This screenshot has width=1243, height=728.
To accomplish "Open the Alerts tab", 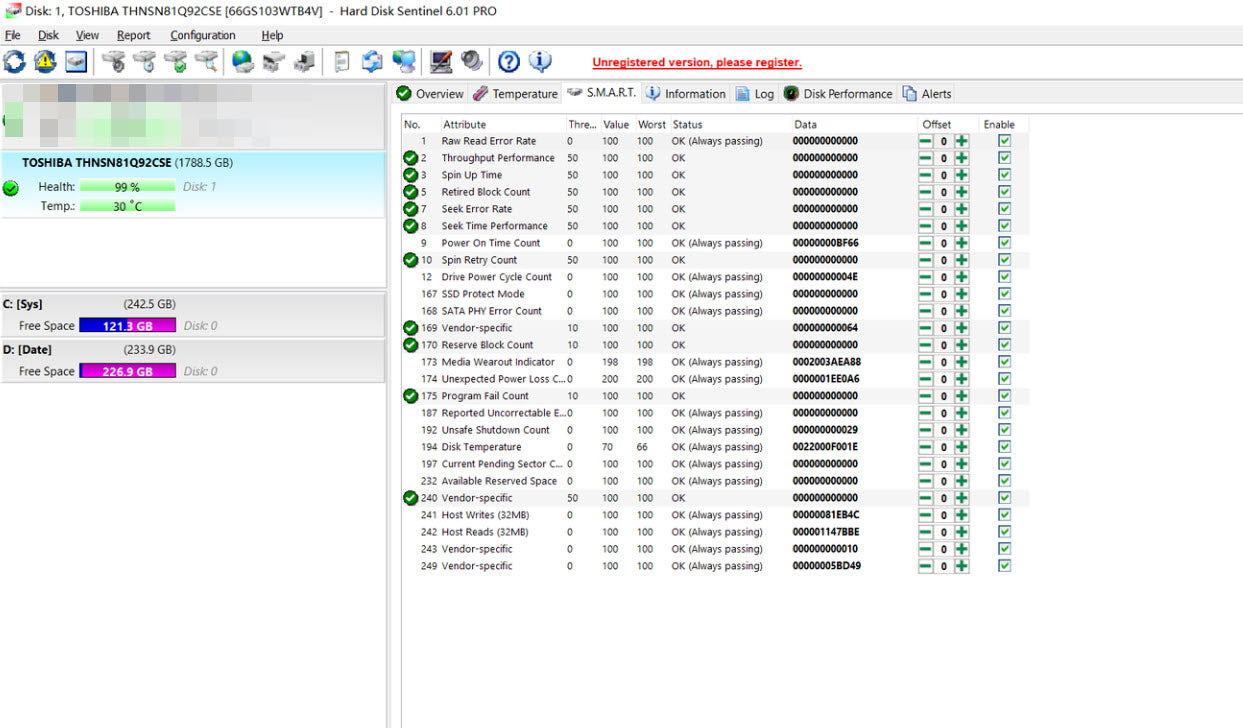I will [x=927, y=93].
